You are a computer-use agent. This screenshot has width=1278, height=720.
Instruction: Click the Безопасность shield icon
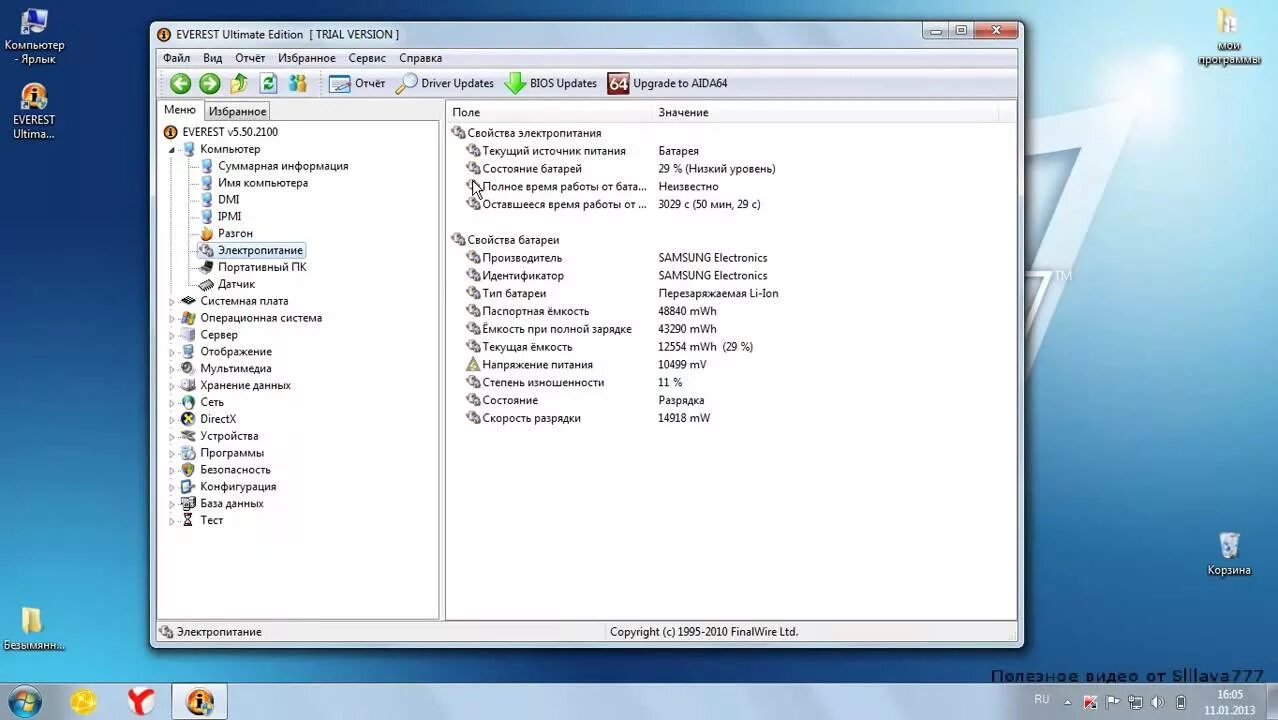[x=187, y=470]
